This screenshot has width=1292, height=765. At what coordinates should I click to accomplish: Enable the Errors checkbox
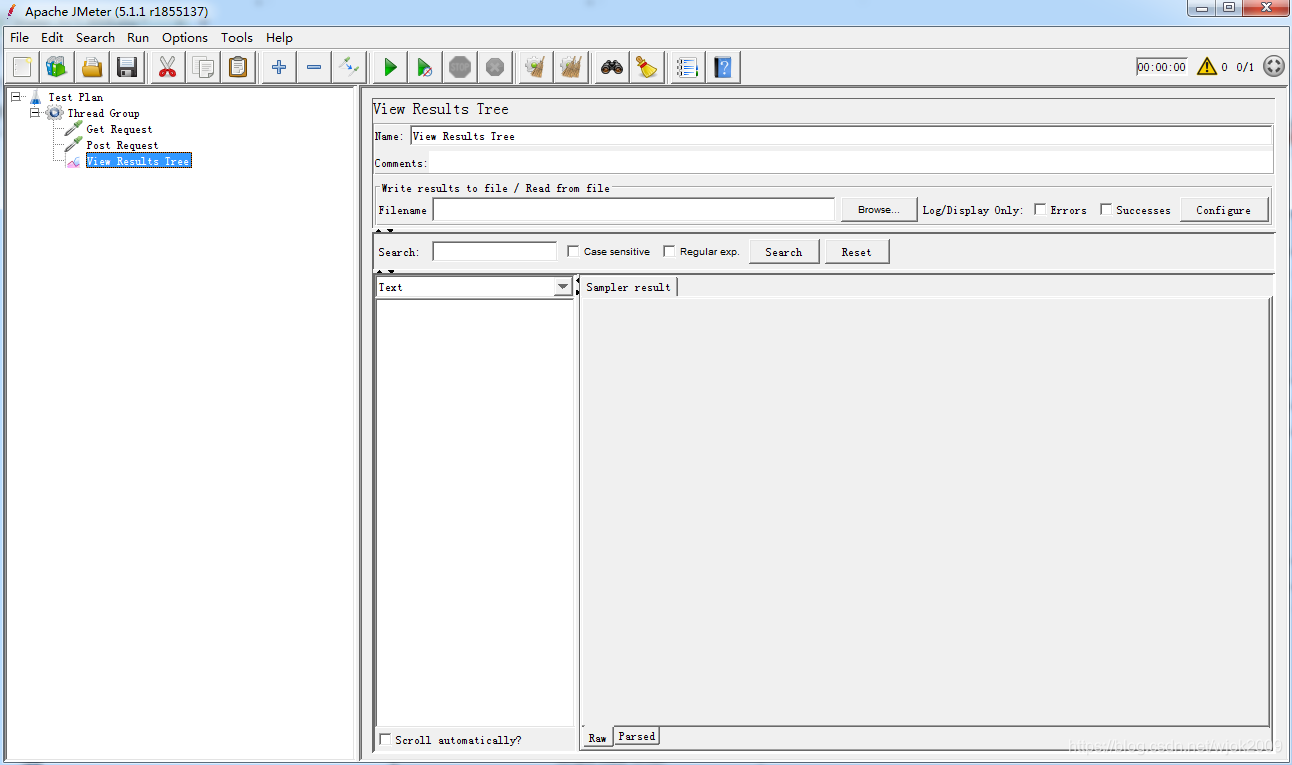pyautogui.click(x=1040, y=209)
